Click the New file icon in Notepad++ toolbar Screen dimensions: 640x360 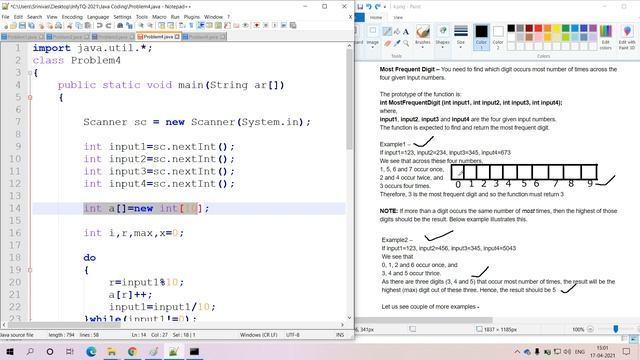(x=5, y=25)
